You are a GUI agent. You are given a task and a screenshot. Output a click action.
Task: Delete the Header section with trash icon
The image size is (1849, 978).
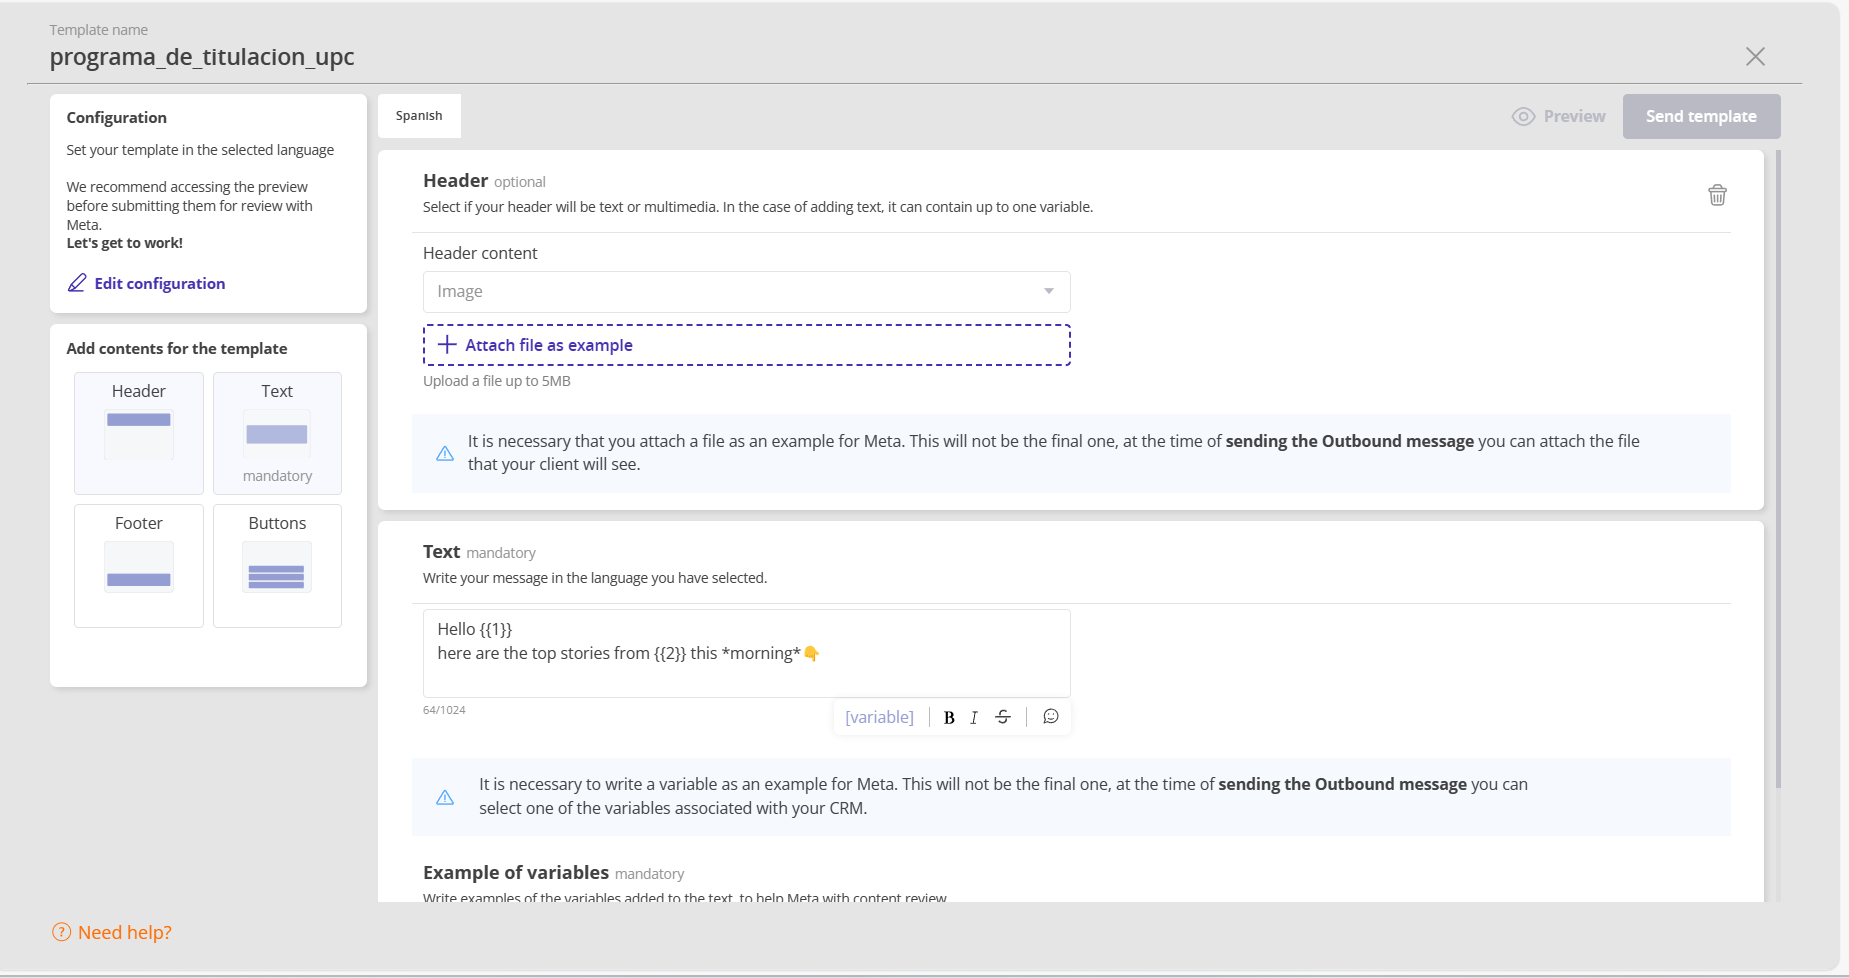pyautogui.click(x=1716, y=195)
